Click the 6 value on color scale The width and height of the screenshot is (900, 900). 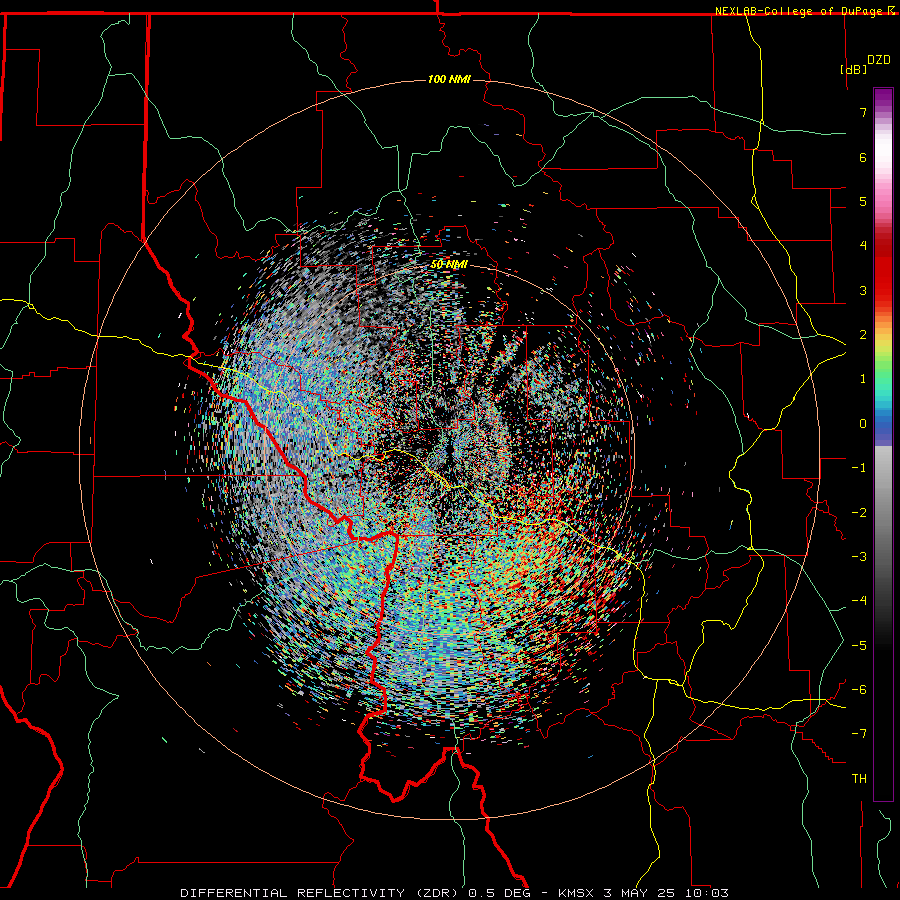pos(863,157)
